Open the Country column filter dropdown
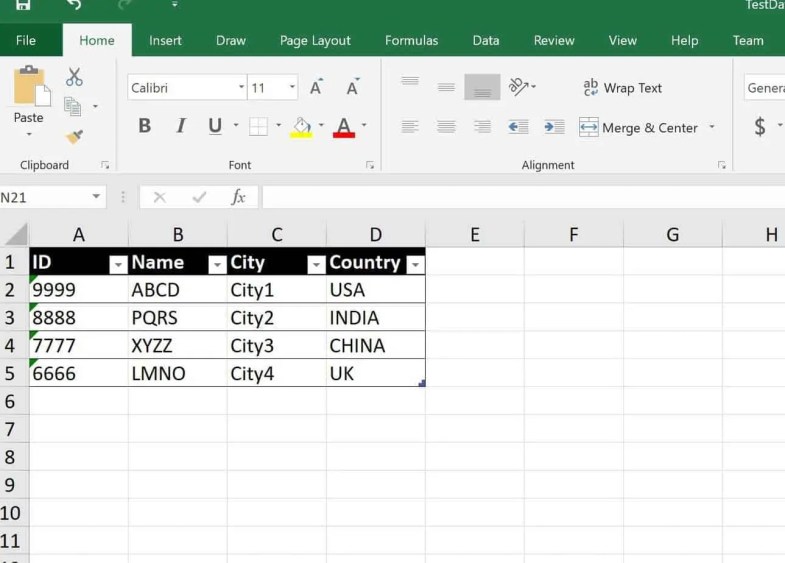Viewport: 785px width, 563px height. 416,265
